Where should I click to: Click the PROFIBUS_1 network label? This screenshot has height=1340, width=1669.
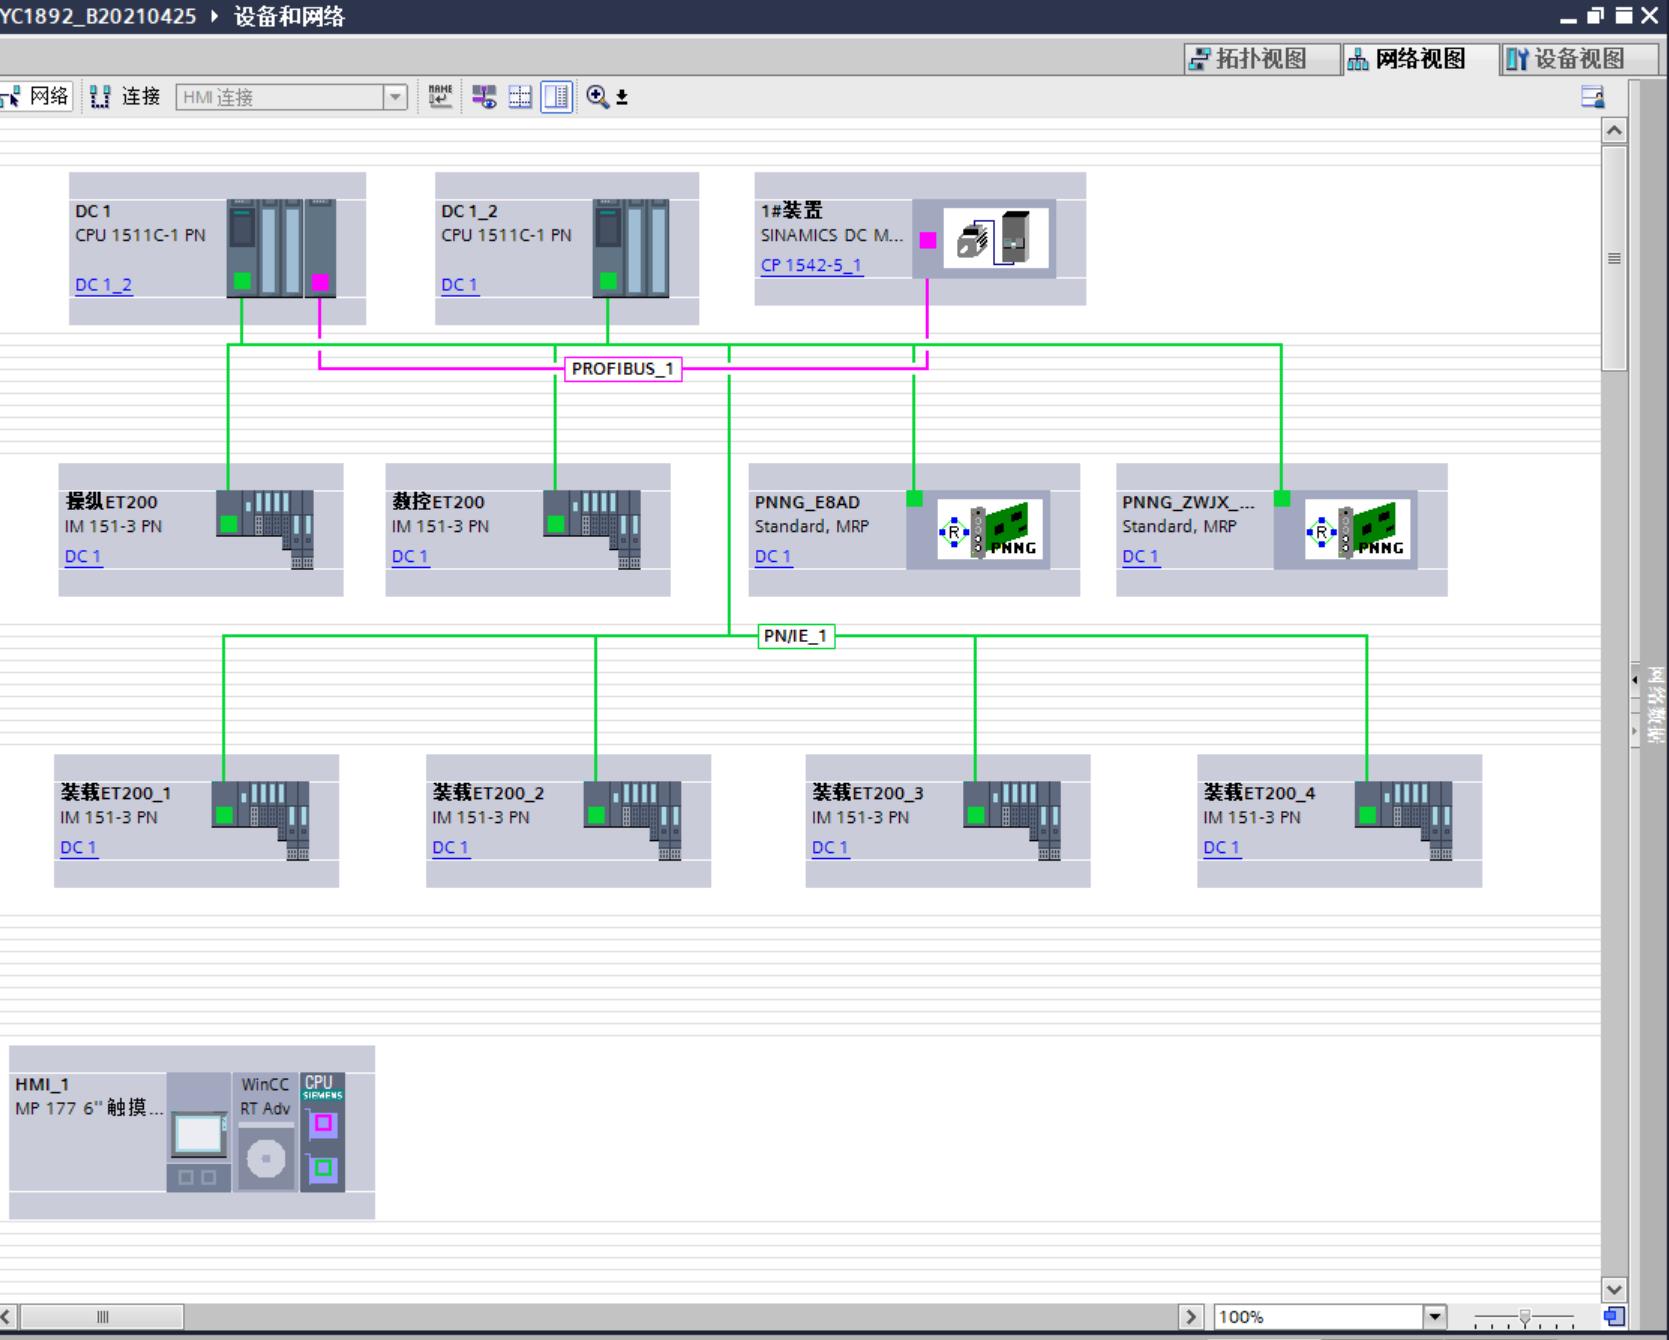click(x=622, y=369)
